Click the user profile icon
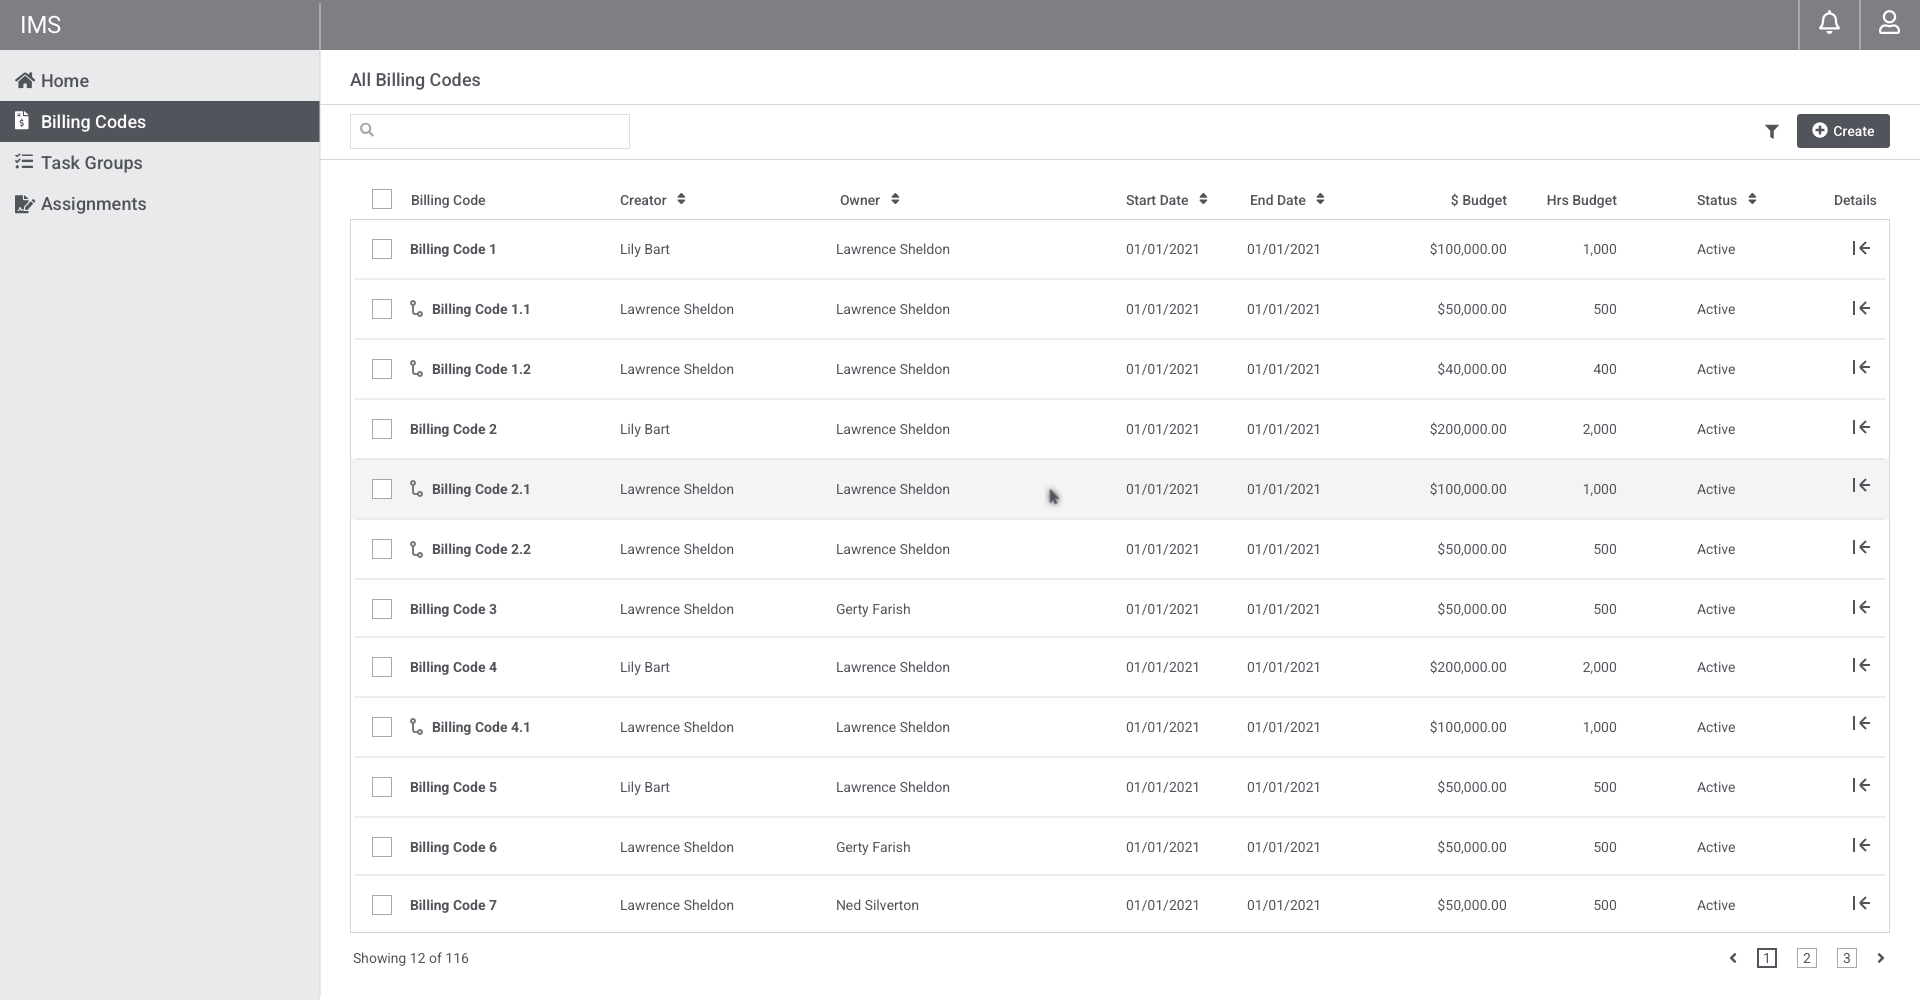1920x1000 pixels. pos(1889,23)
